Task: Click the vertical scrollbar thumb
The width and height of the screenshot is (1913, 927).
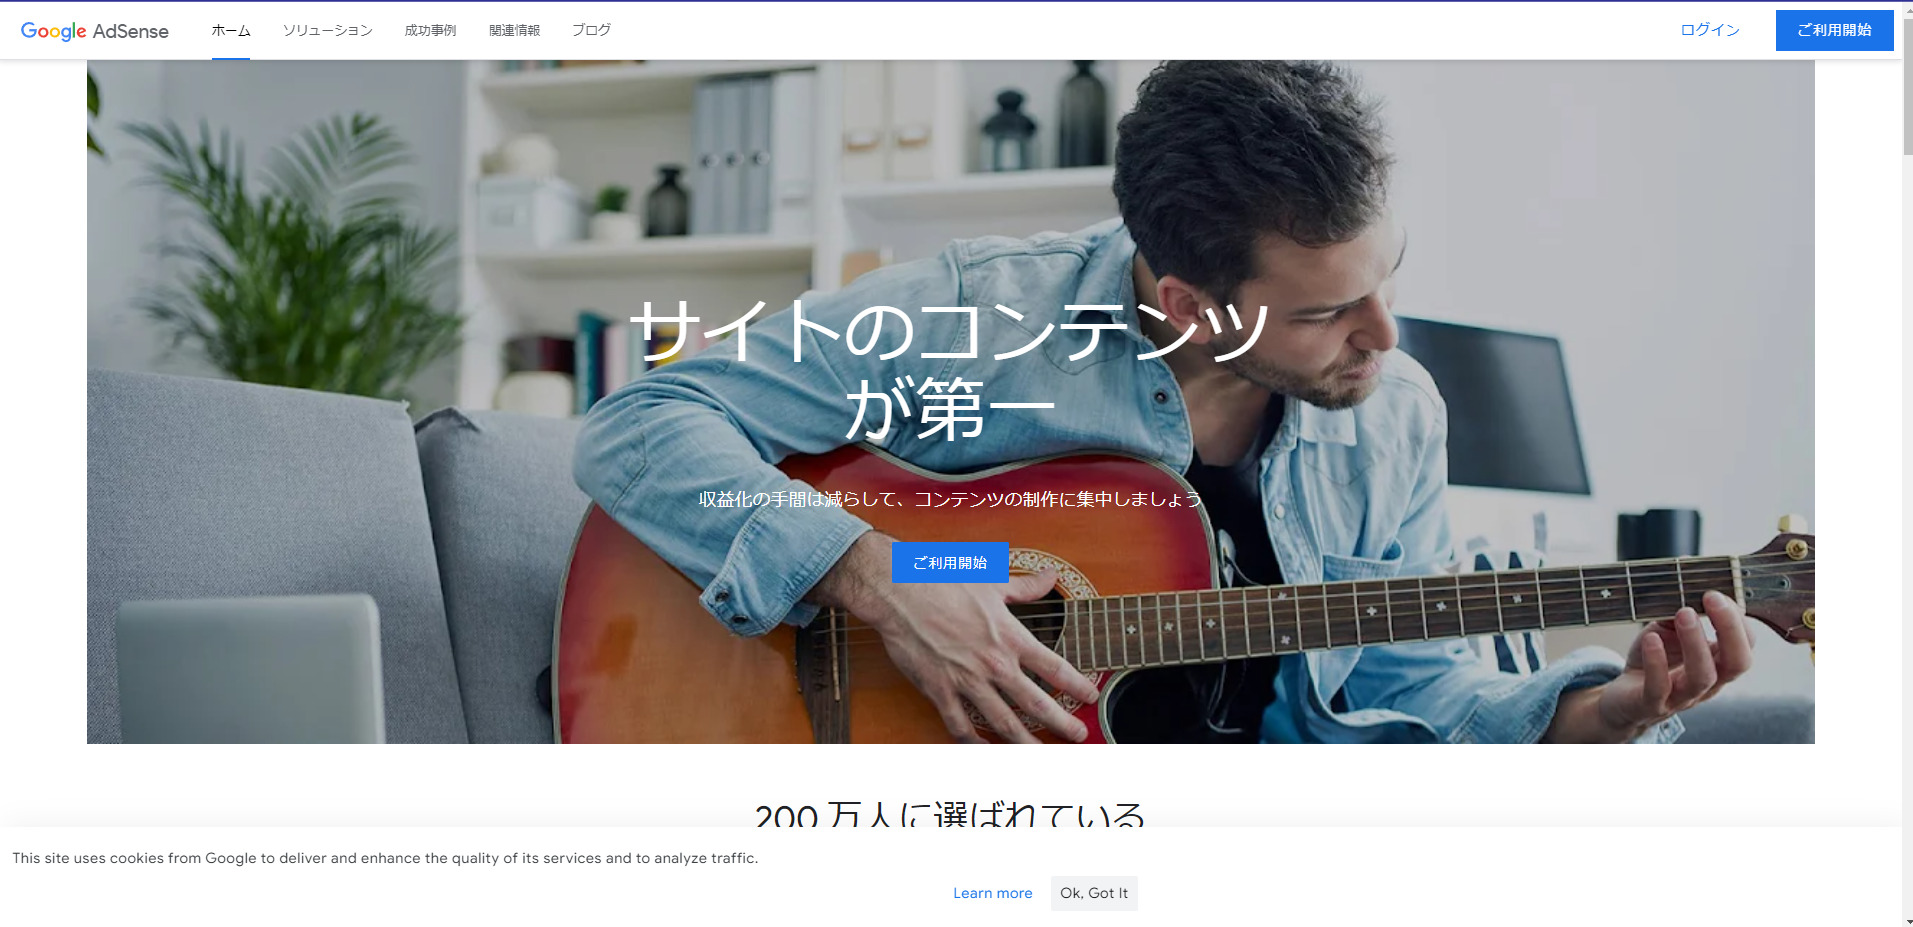Action: (1908, 85)
